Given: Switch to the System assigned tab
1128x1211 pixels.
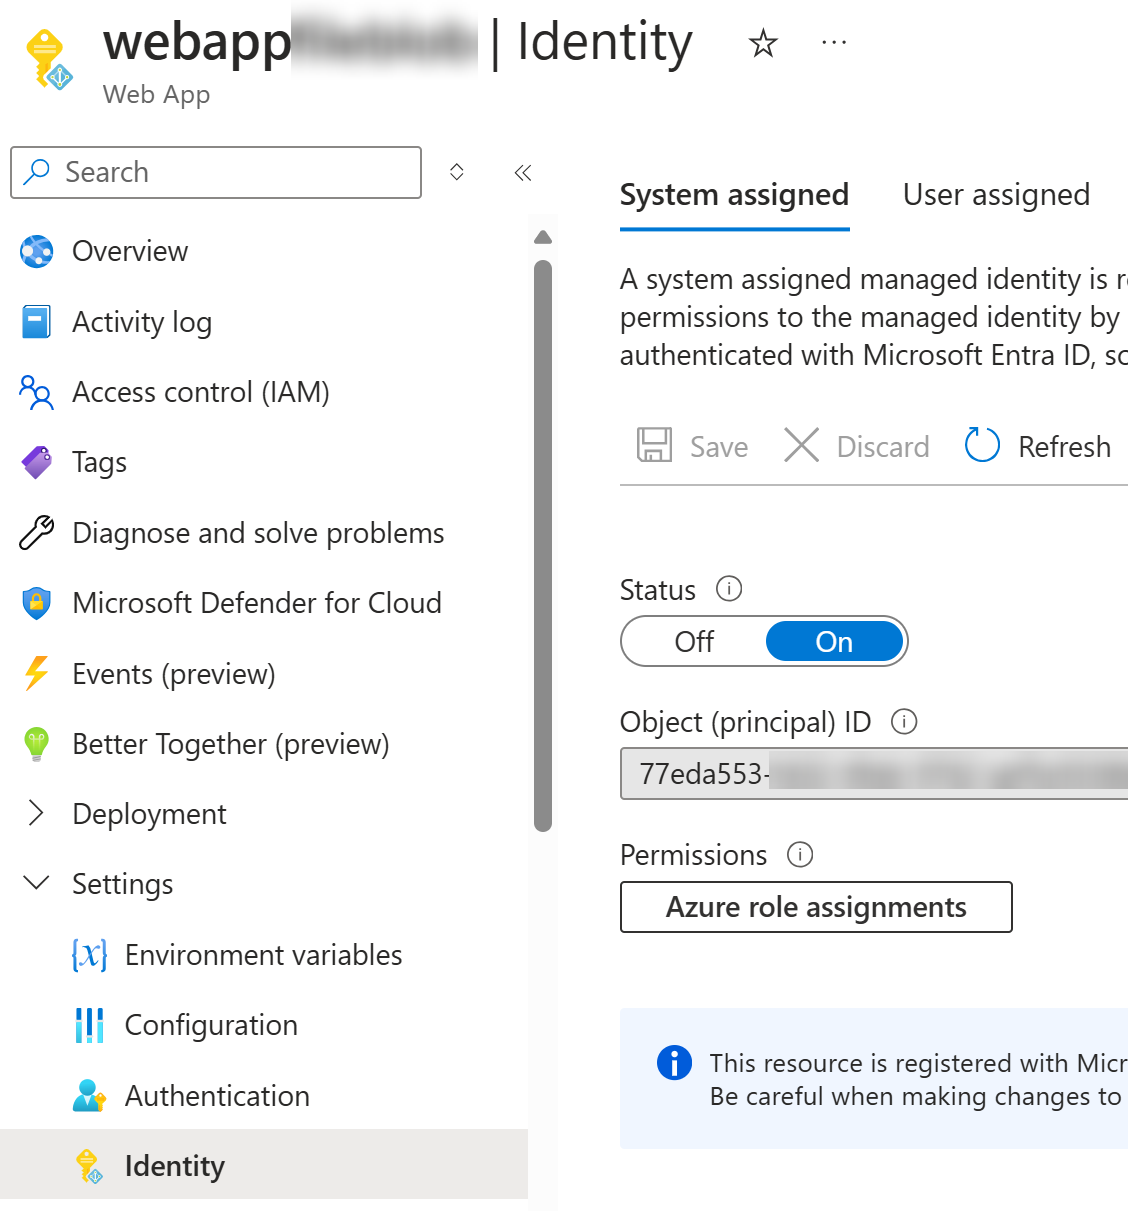Looking at the screenshot, I should pyautogui.click(x=734, y=195).
